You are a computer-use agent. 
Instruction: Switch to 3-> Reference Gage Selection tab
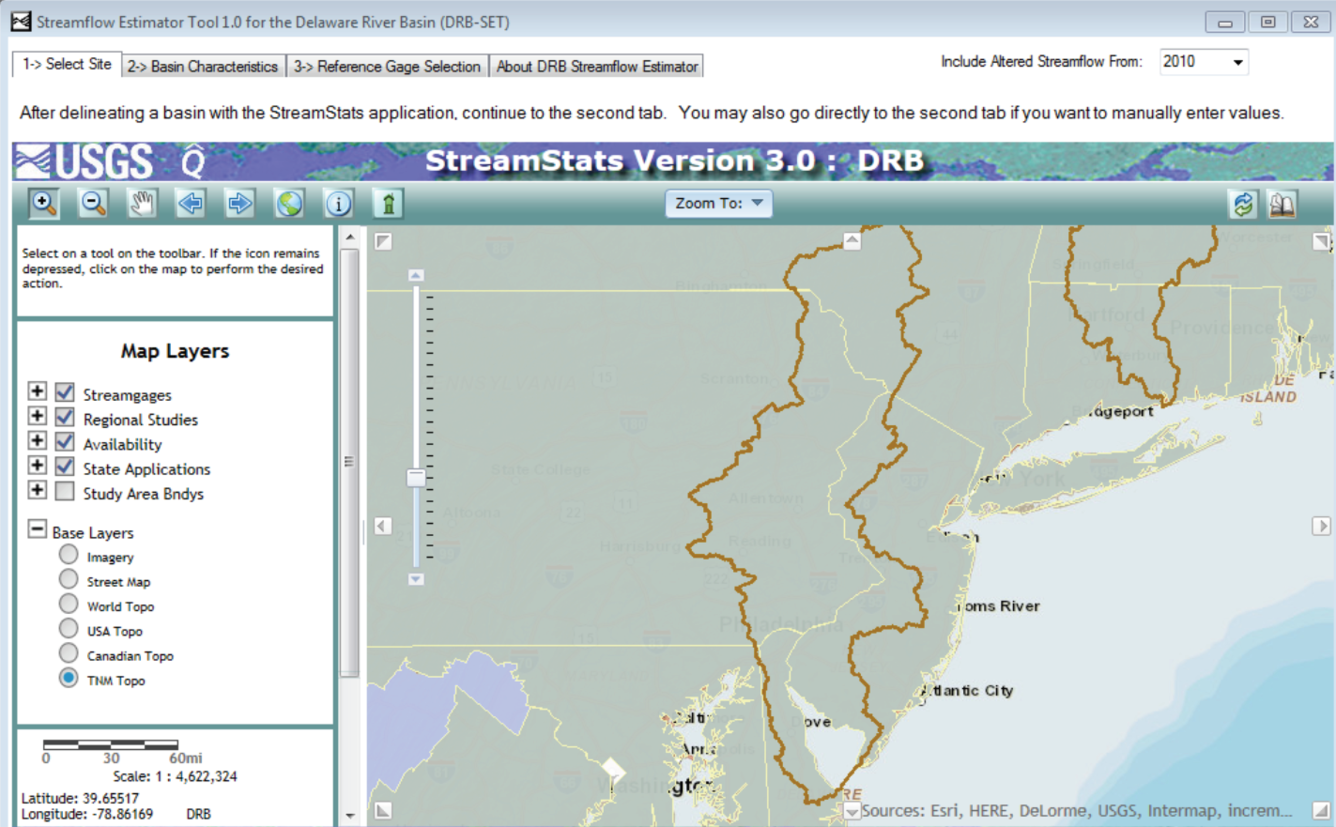coord(387,66)
